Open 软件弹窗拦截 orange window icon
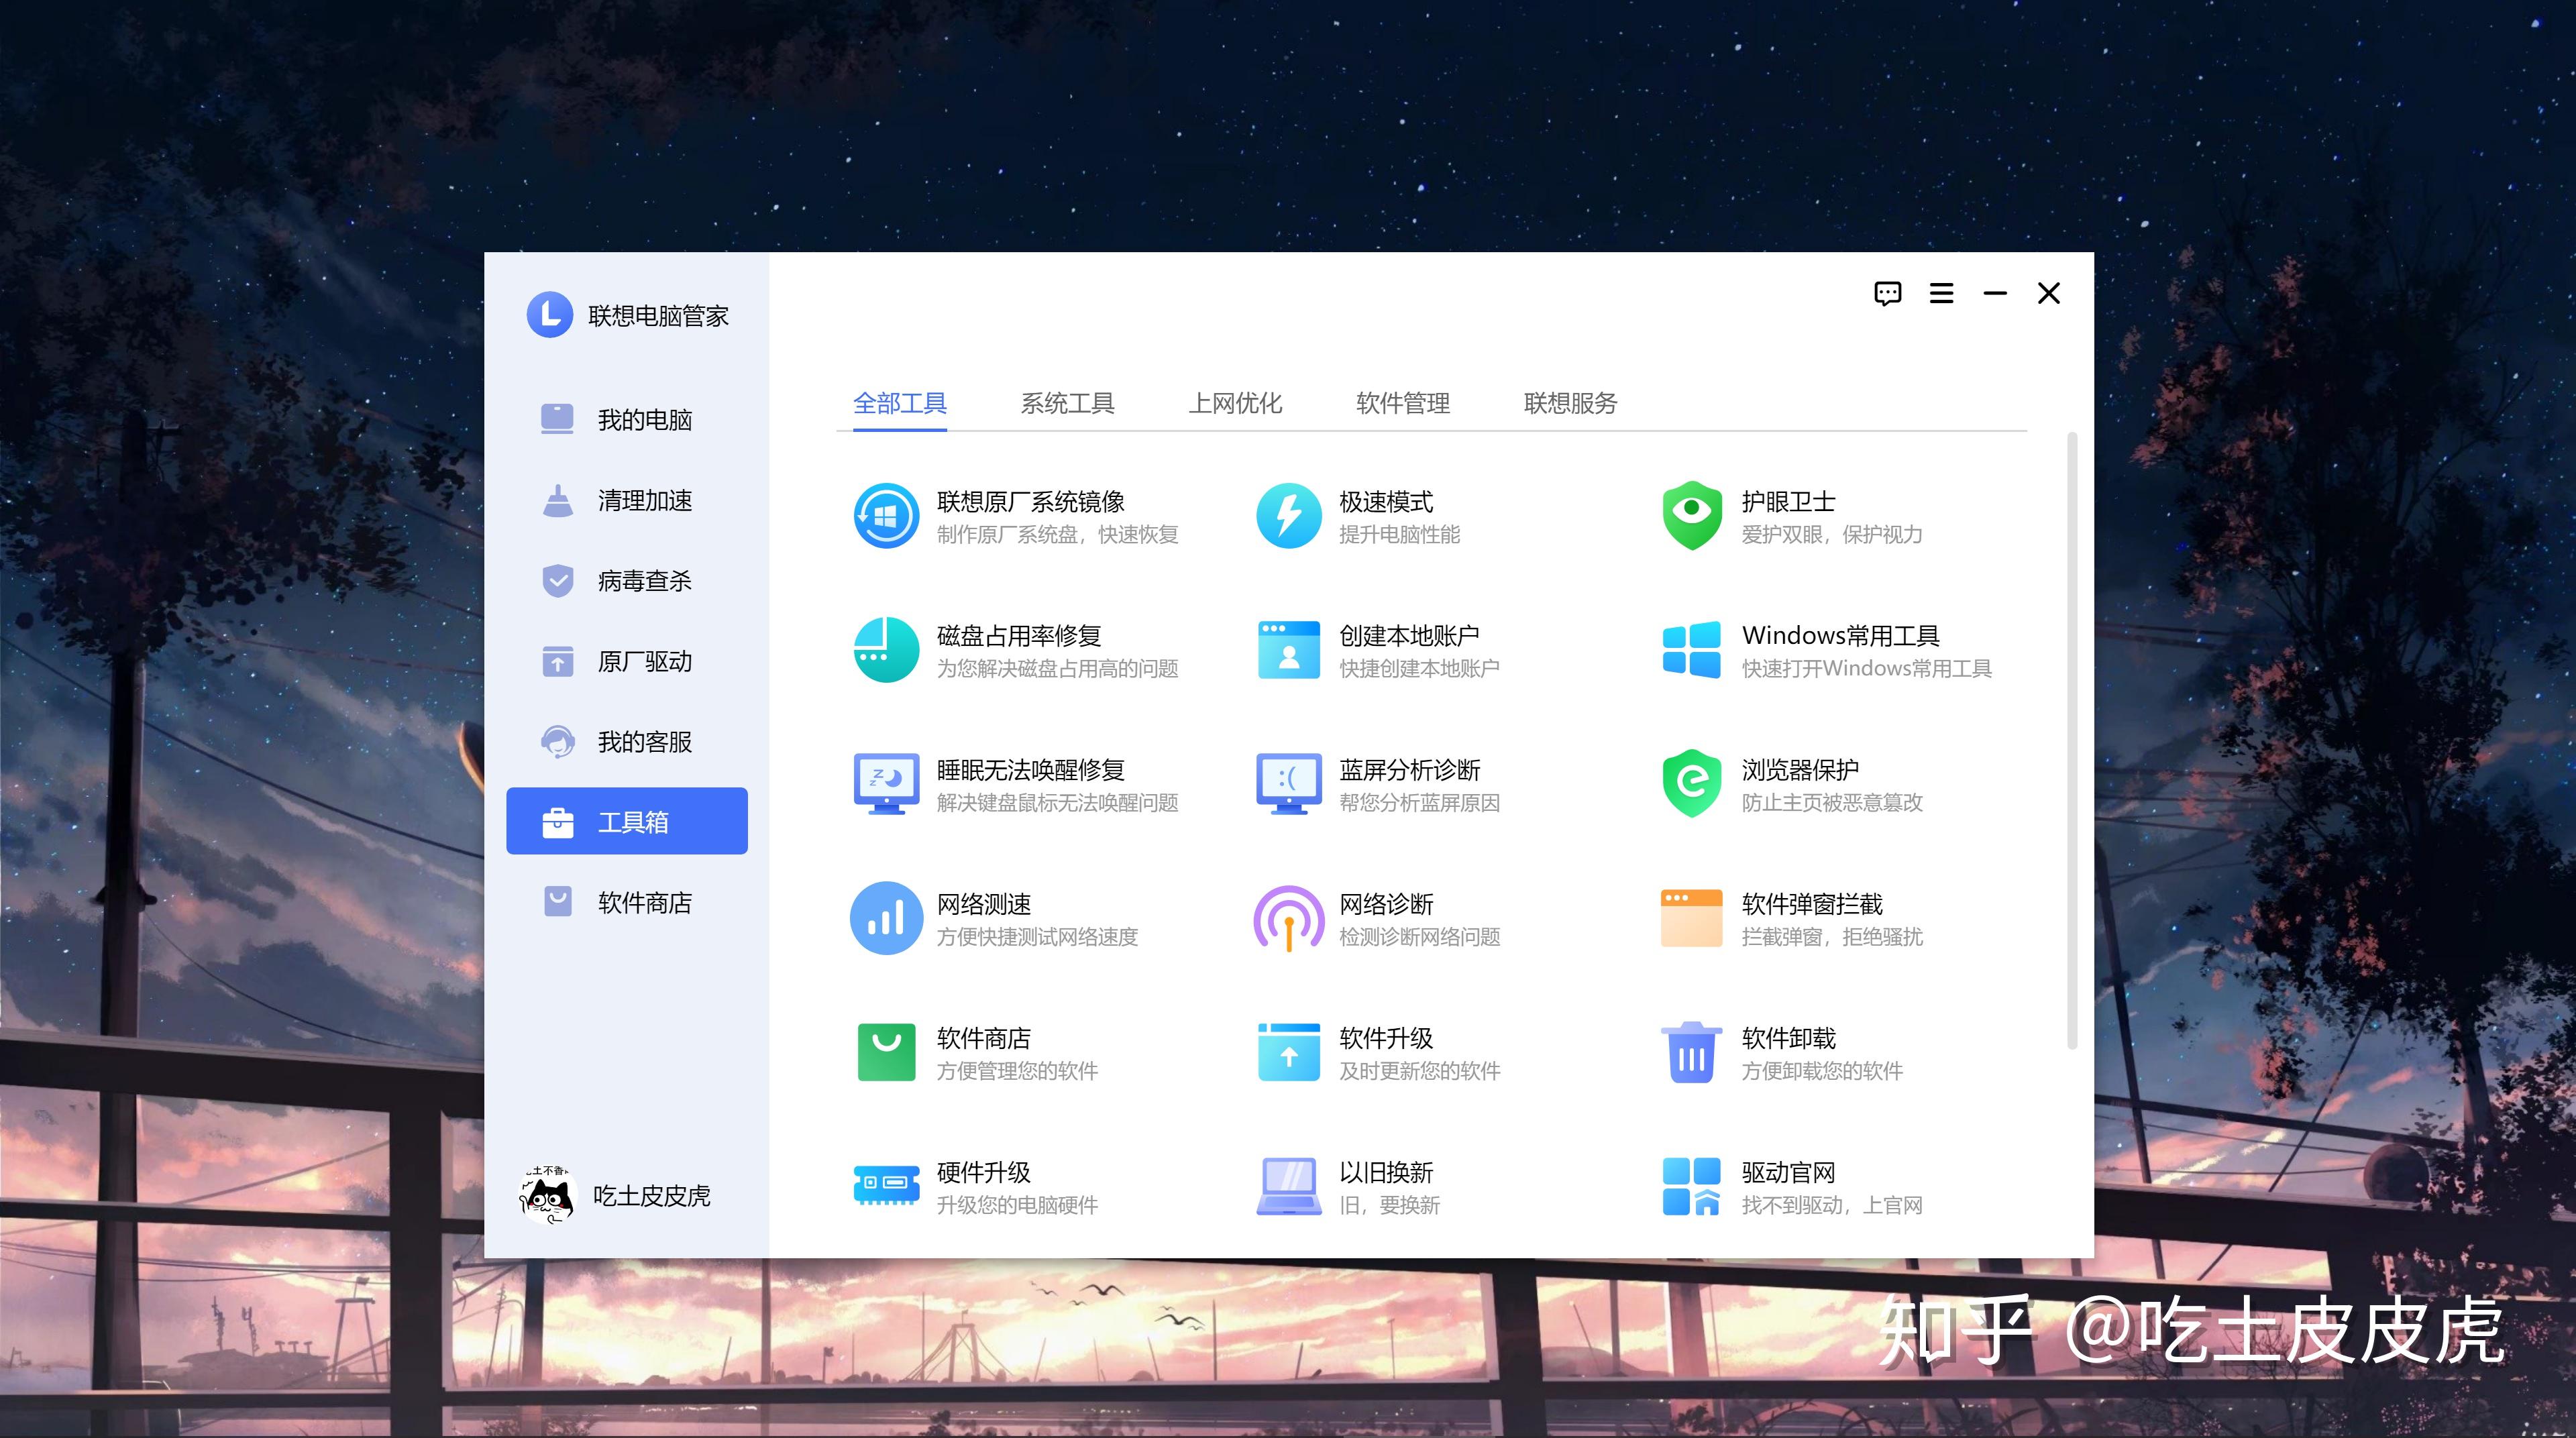Image resolution: width=2576 pixels, height=1438 pixels. (x=1691, y=918)
